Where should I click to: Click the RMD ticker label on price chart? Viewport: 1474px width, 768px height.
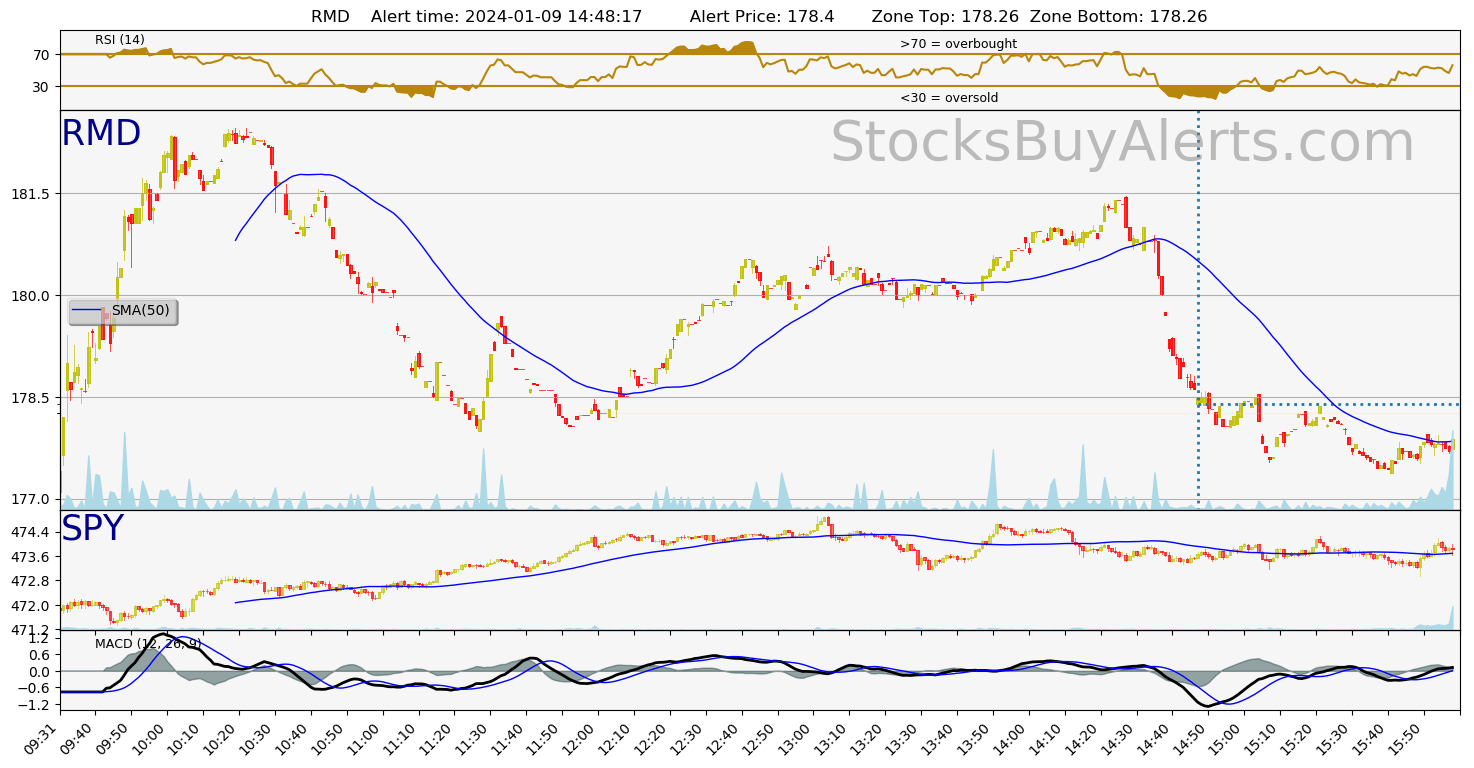pyautogui.click(x=101, y=134)
